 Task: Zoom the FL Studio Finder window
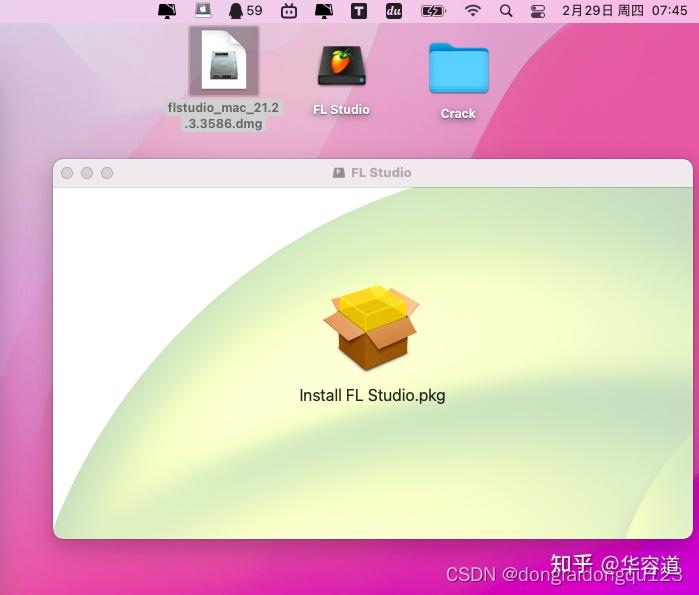click(107, 173)
